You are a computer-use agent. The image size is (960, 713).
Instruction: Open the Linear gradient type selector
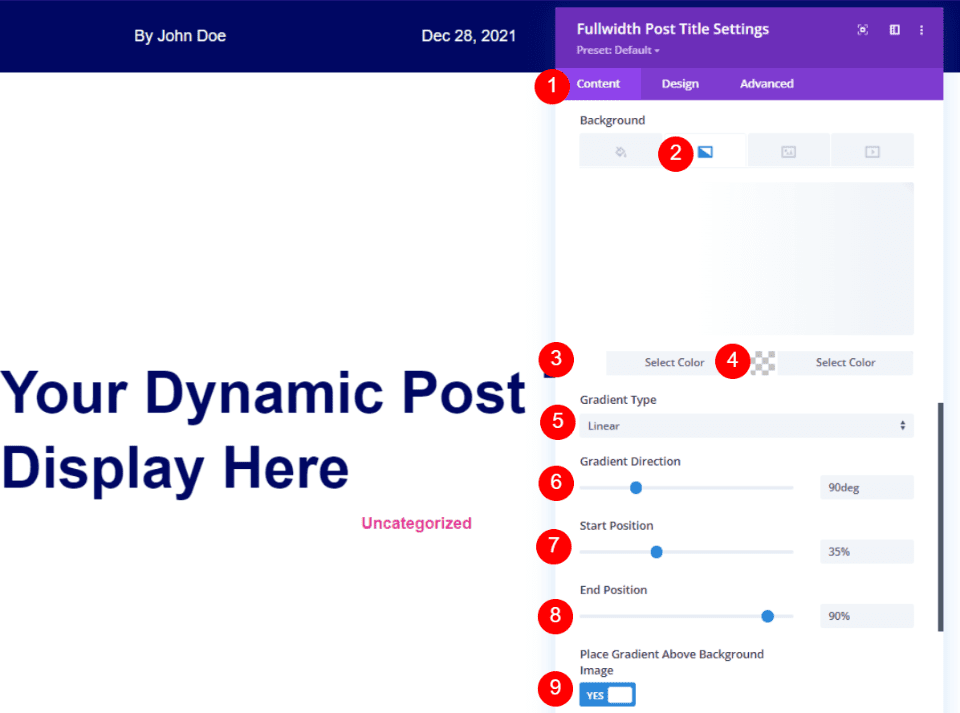746,425
